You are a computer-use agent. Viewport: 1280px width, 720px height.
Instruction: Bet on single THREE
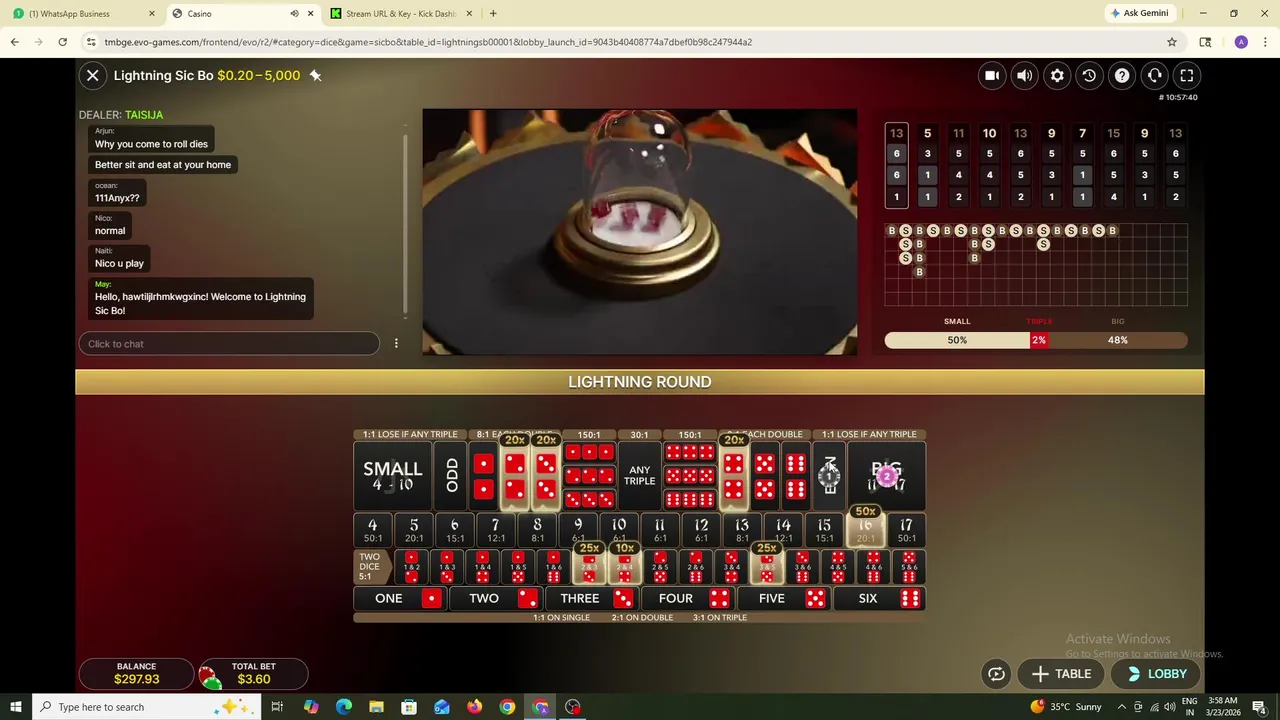tap(592, 598)
